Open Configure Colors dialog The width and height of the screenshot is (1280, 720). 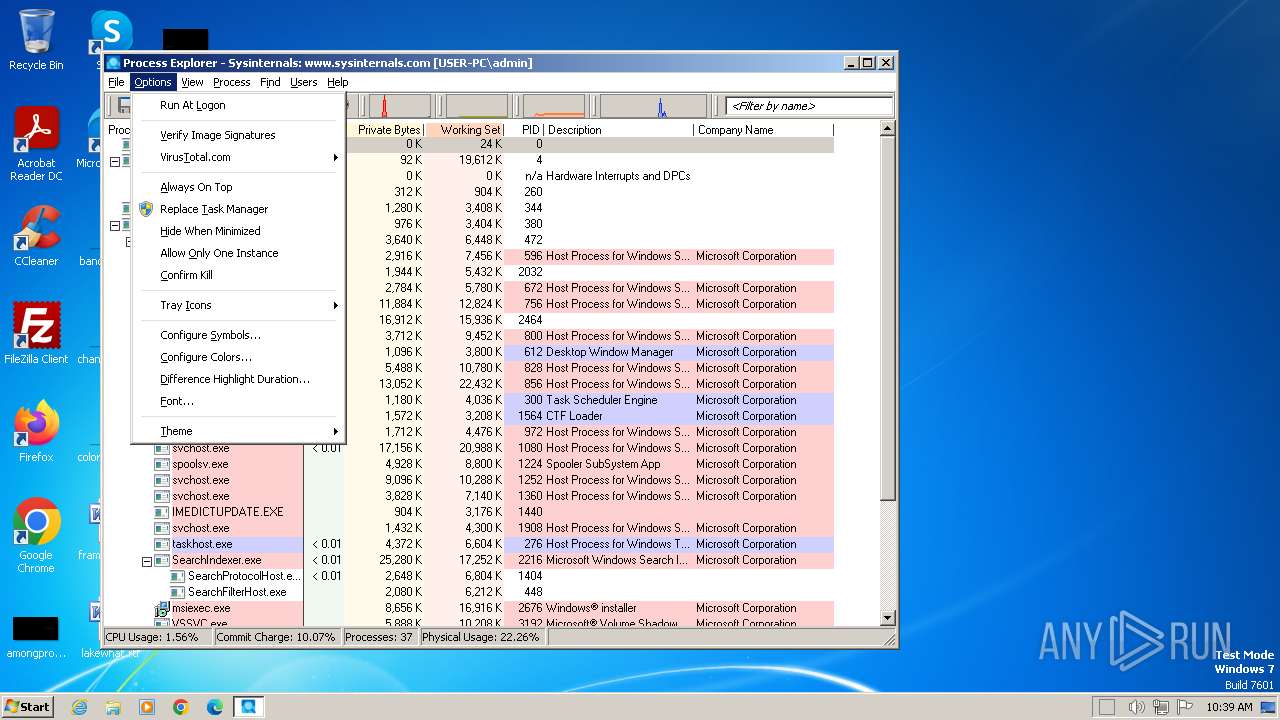pos(238,357)
